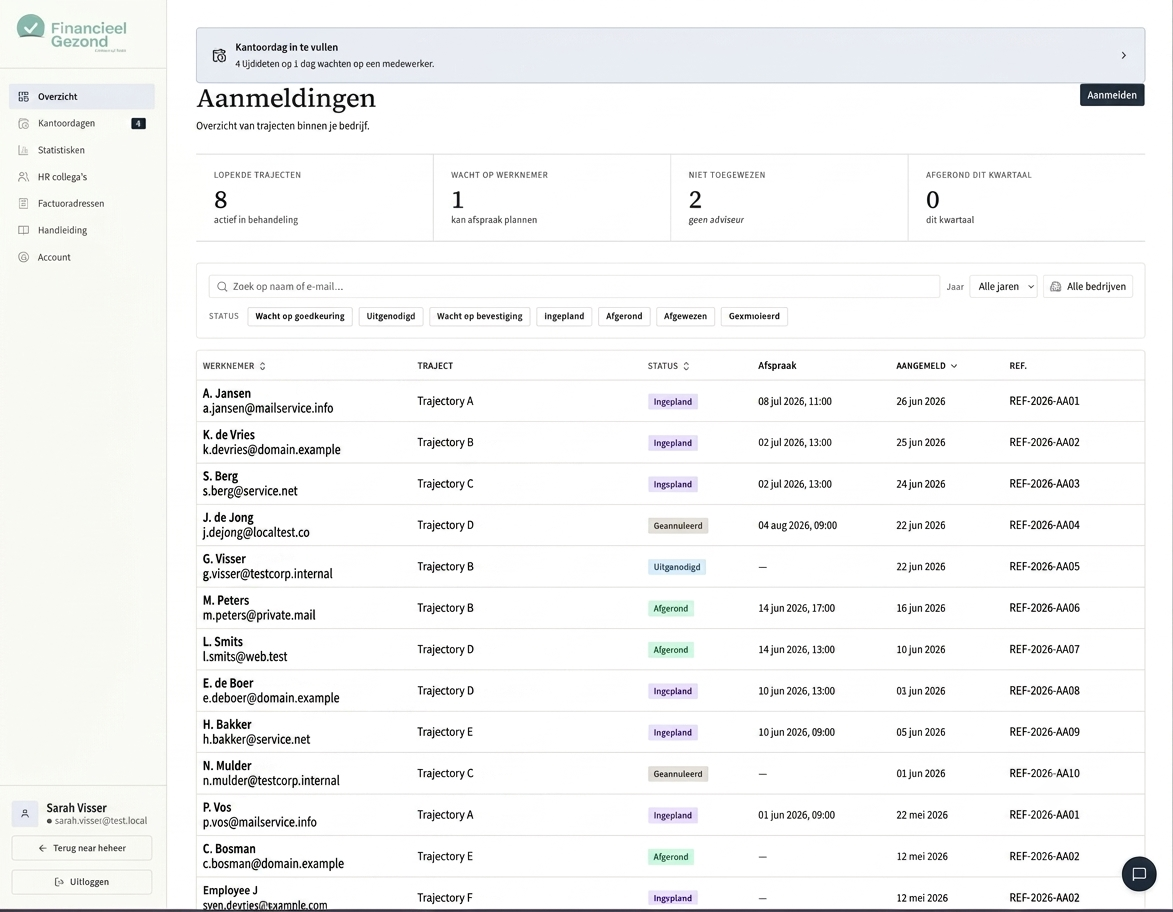Screen dimensions: 1173x912
Task: Click the HR collega's people icon
Action: coord(23,177)
